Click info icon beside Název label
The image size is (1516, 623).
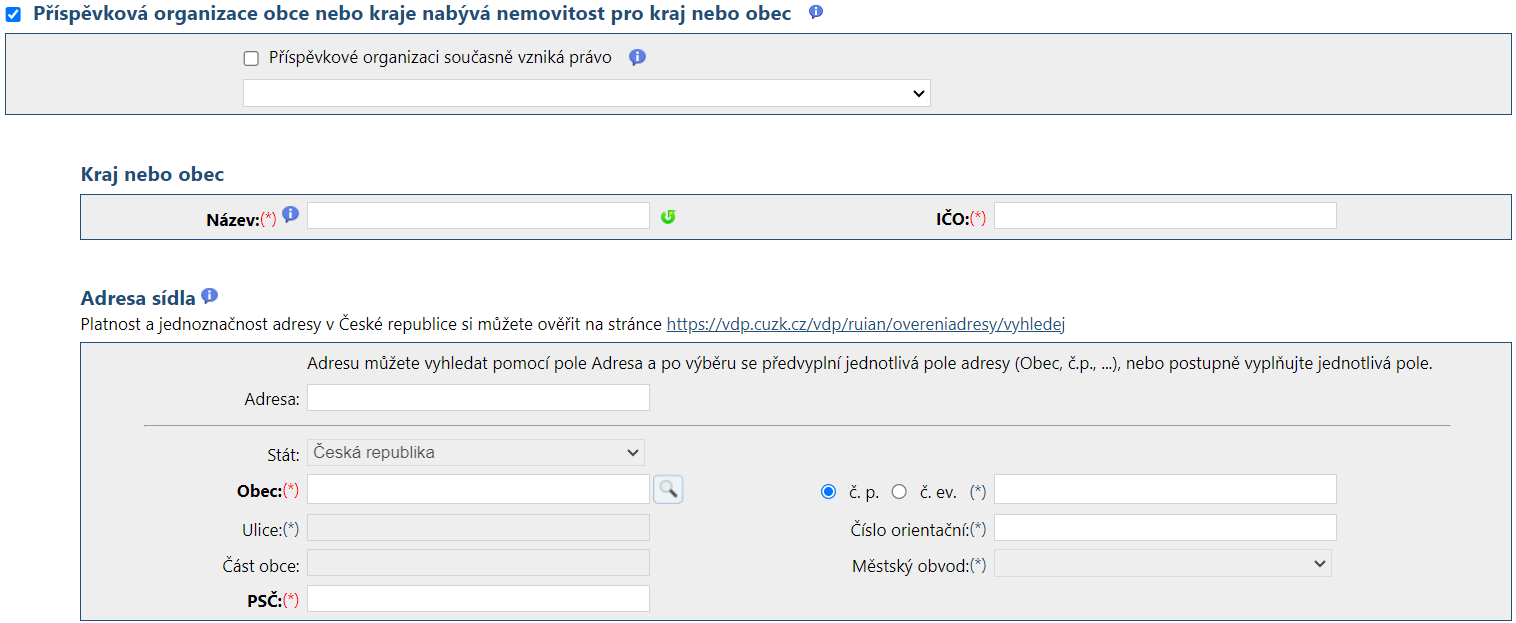tap(291, 214)
